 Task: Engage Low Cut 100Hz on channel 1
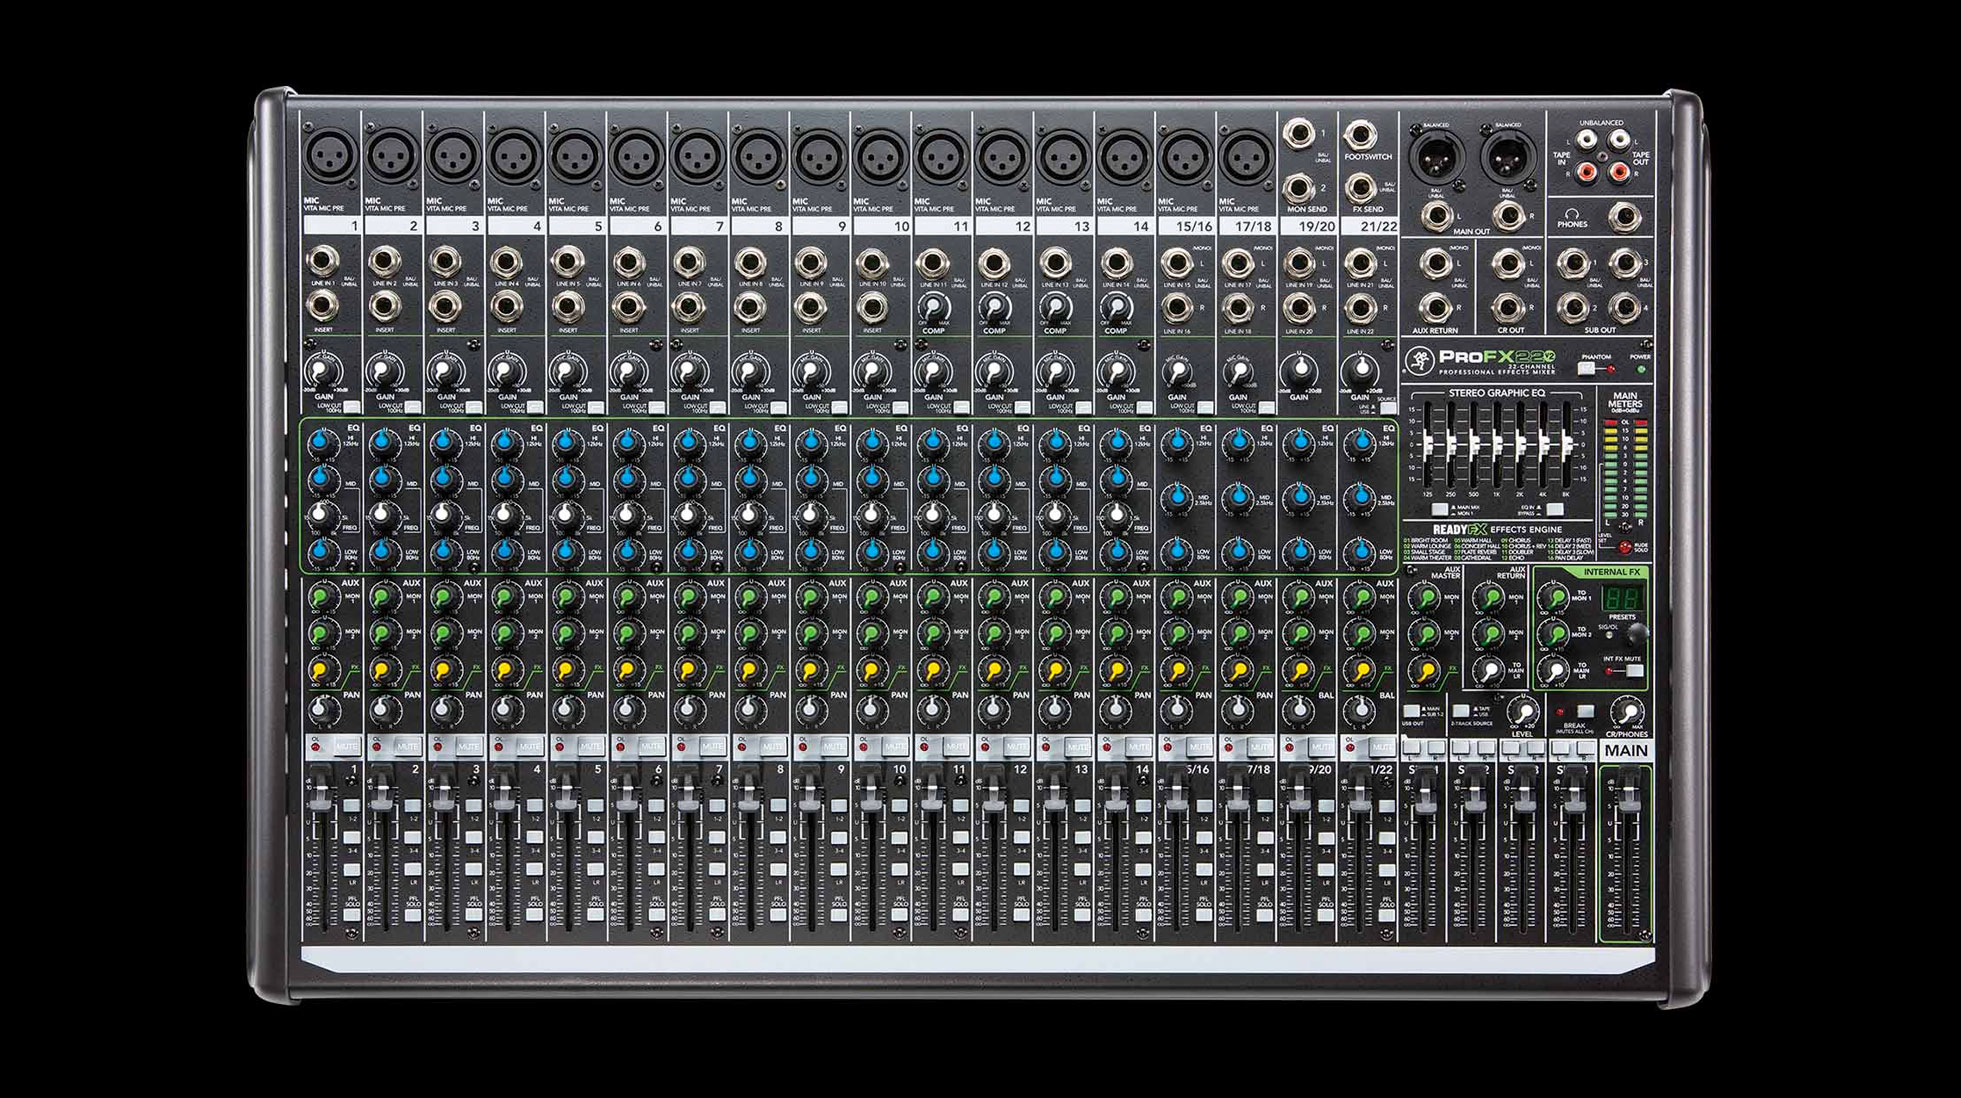[x=351, y=407]
